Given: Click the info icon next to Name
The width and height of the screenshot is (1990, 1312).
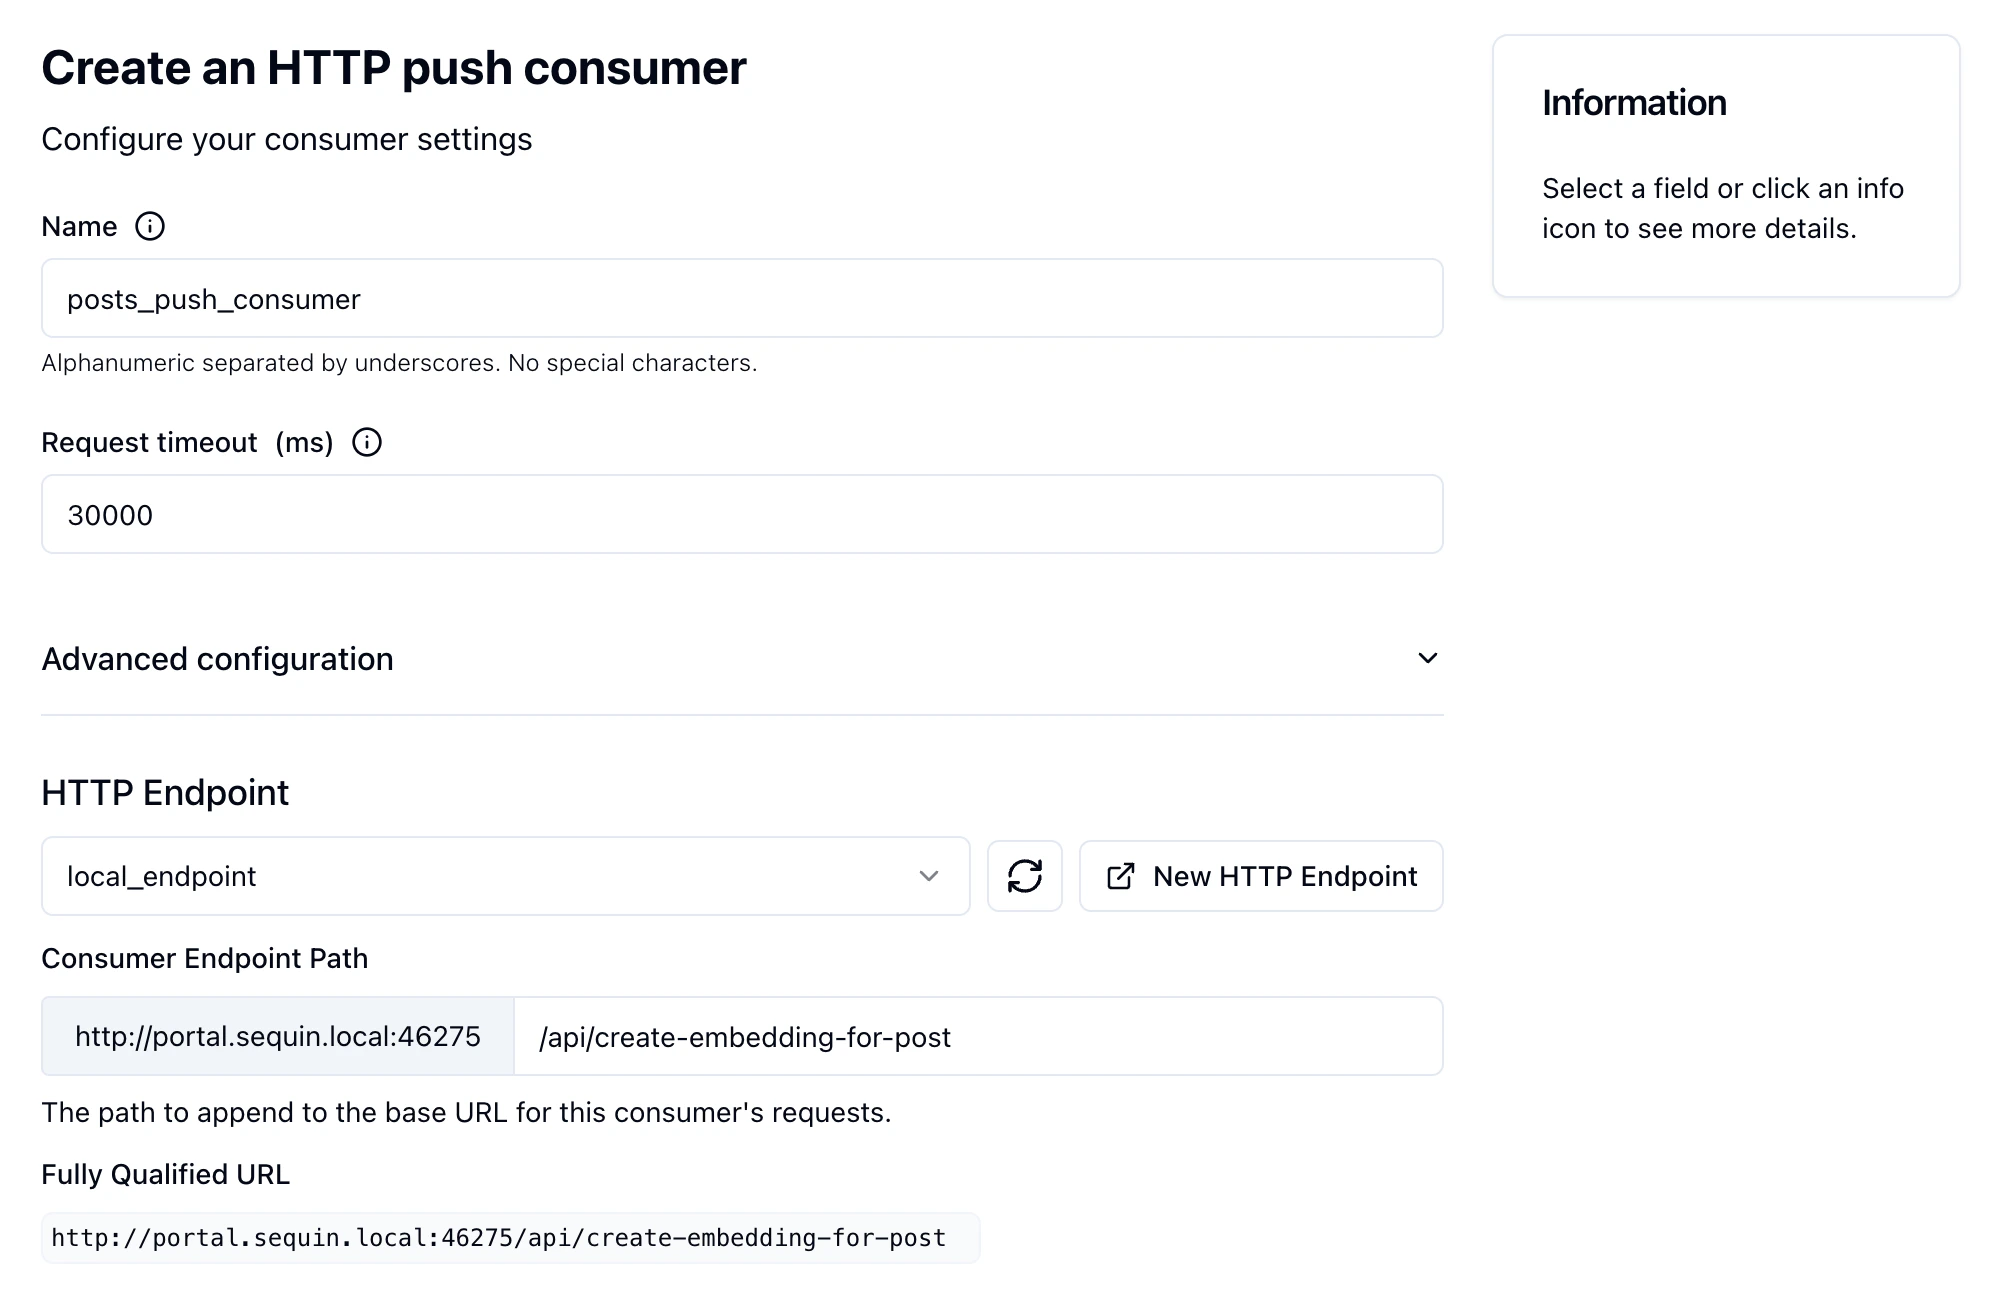Looking at the screenshot, I should pos(150,227).
